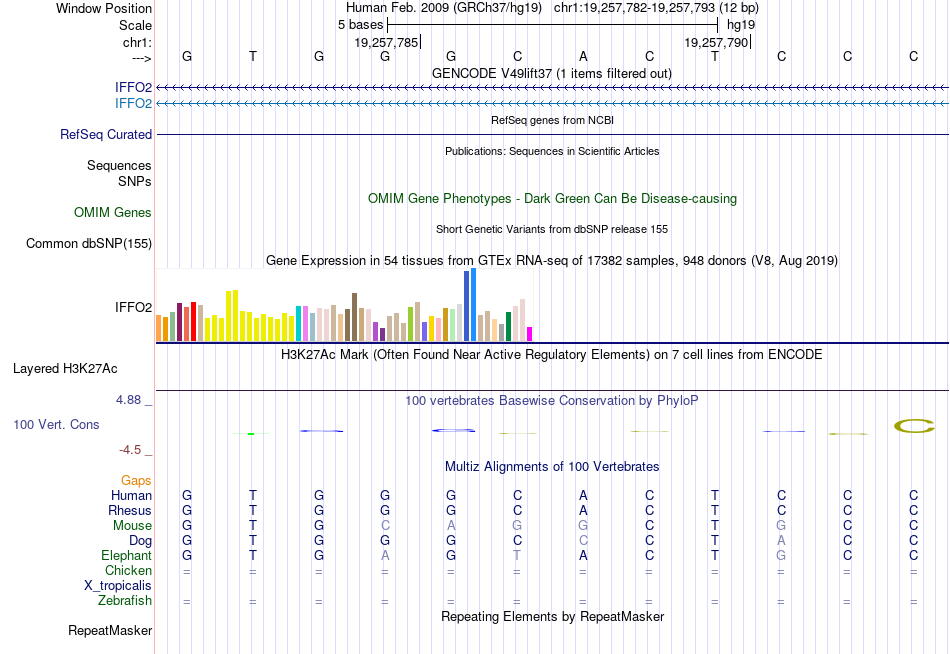The width and height of the screenshot is (950, 654).
Task: Click the Window Position track label
Action: (x=104, y=8)
